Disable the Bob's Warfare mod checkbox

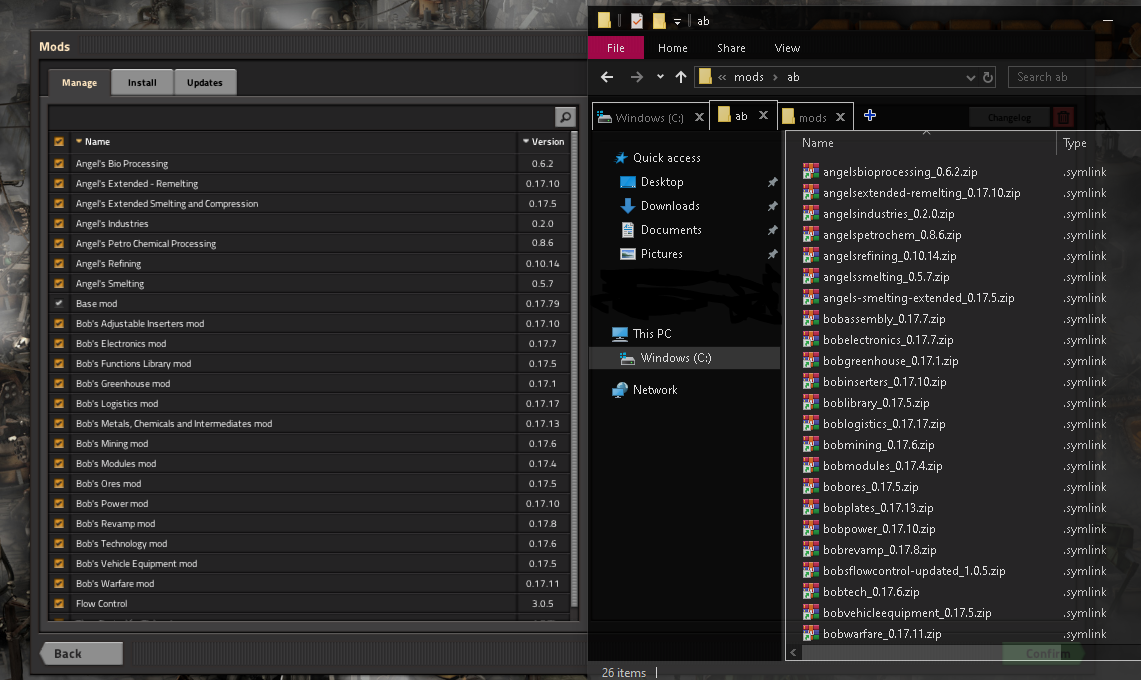(x=59, y=583)
